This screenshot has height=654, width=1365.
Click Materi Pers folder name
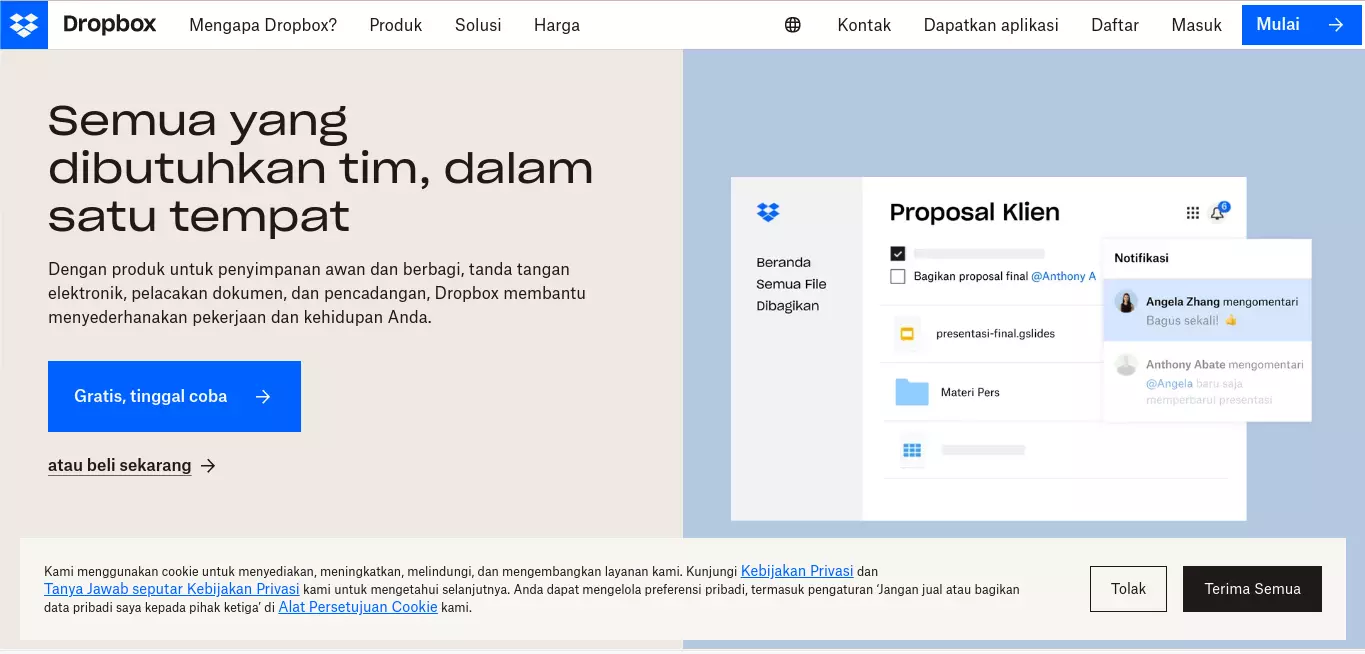pos(970,393)
